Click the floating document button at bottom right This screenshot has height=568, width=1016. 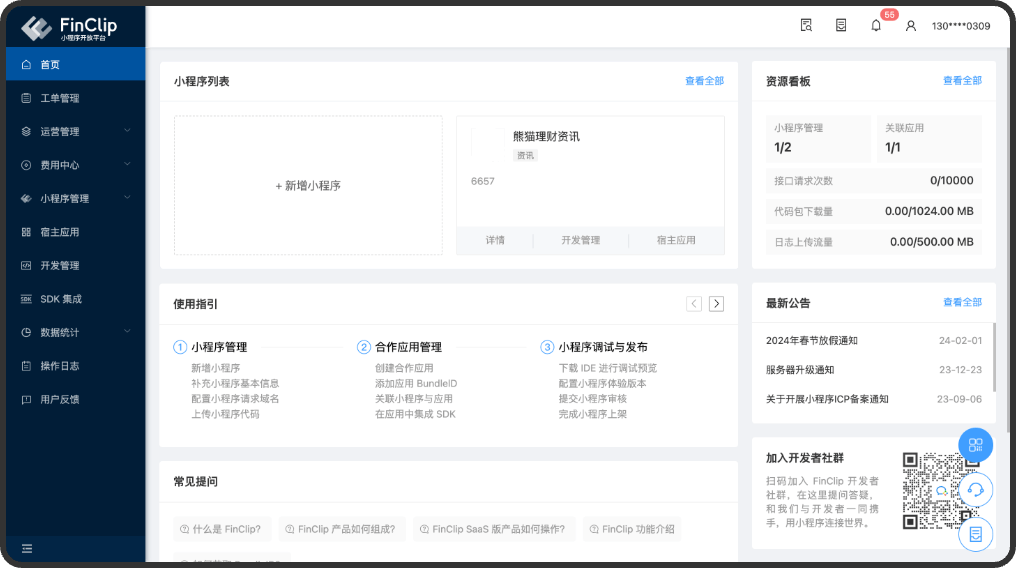(x=975, y=534)
